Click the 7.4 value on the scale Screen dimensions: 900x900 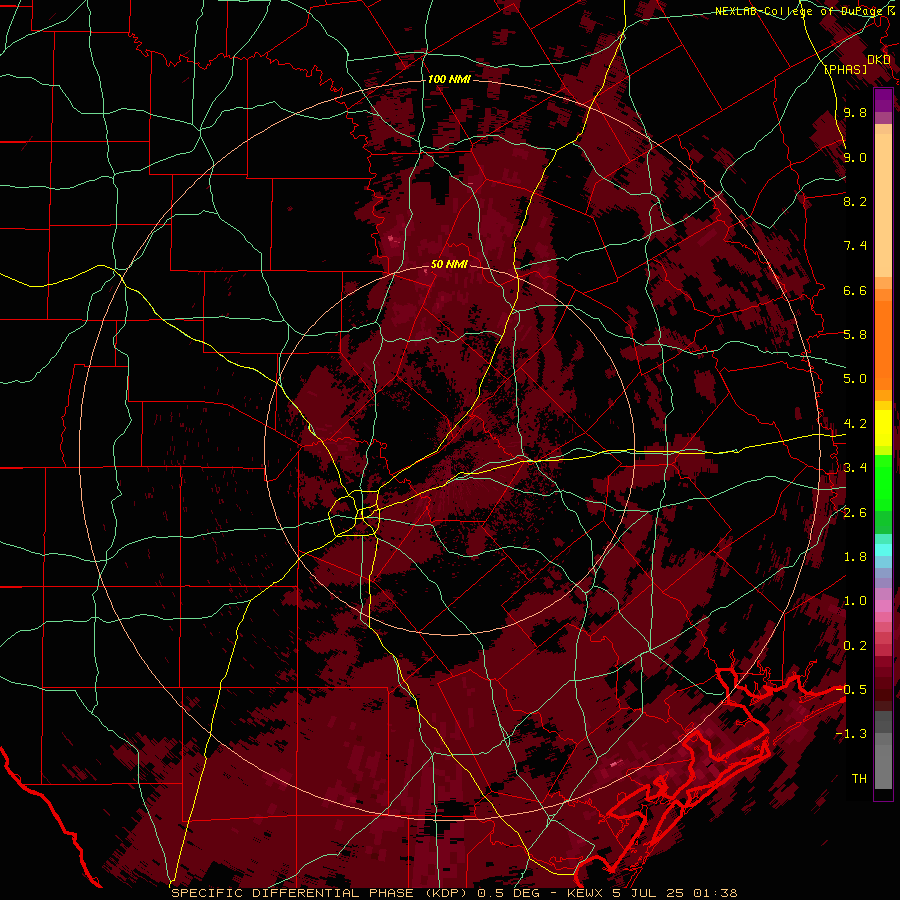[x=855, y=246]
